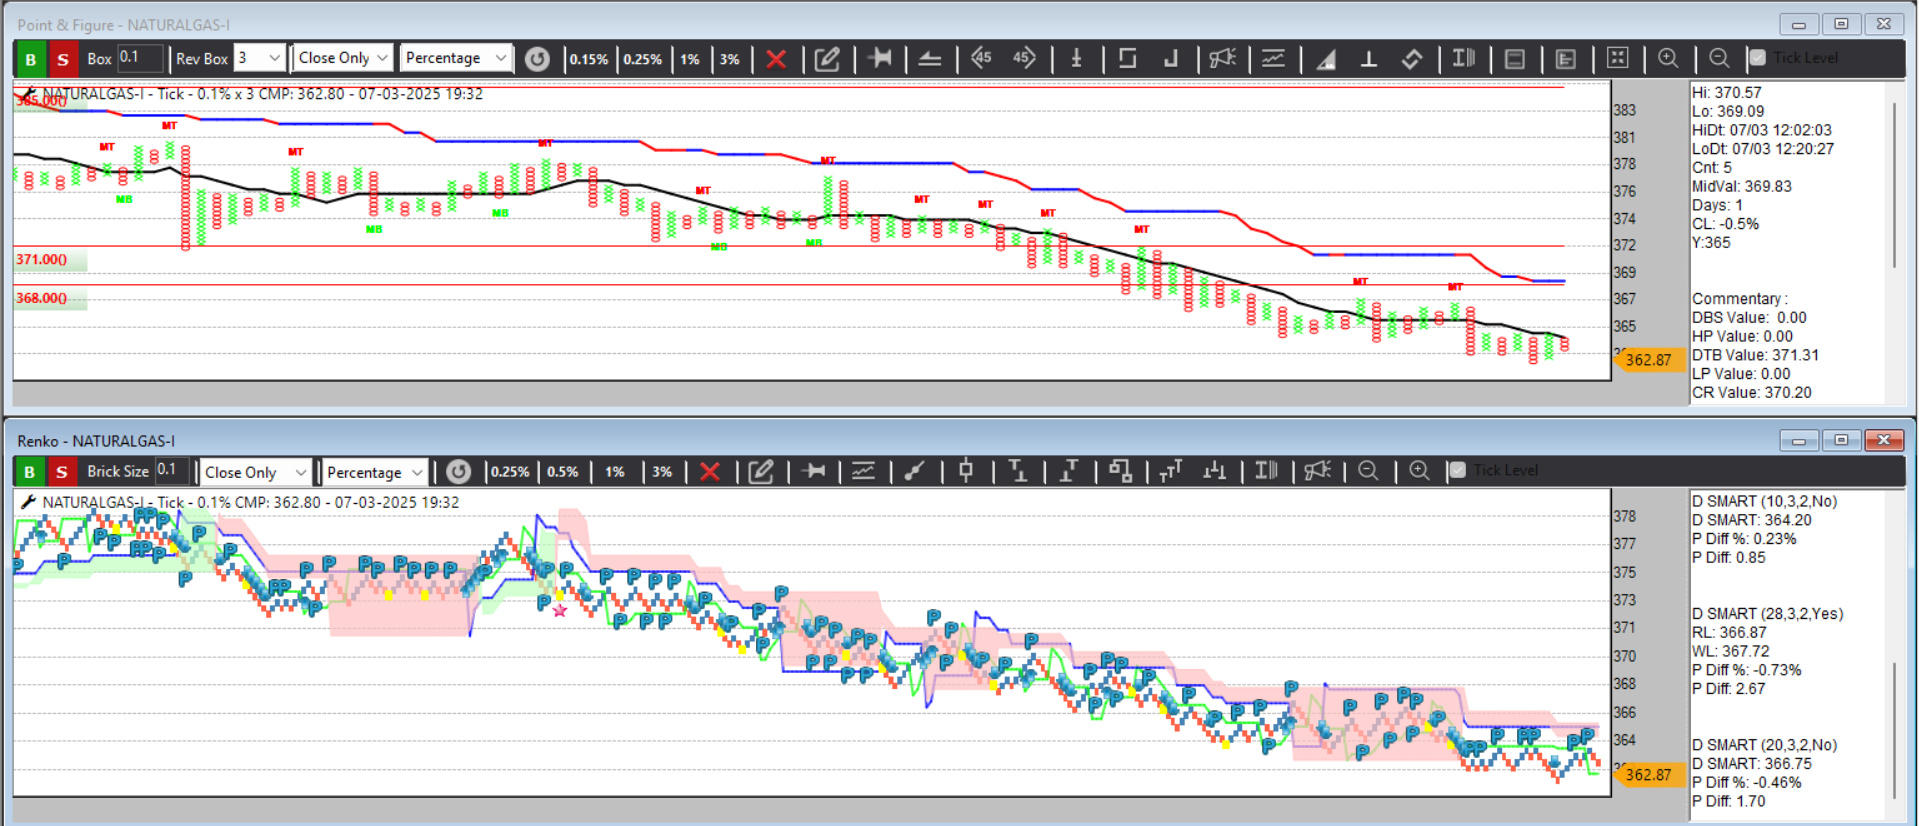Screen dimensions: 1919x826
Task: Toggle Tick Level checkbox in Point & Figure
Action: (1758, 58)
